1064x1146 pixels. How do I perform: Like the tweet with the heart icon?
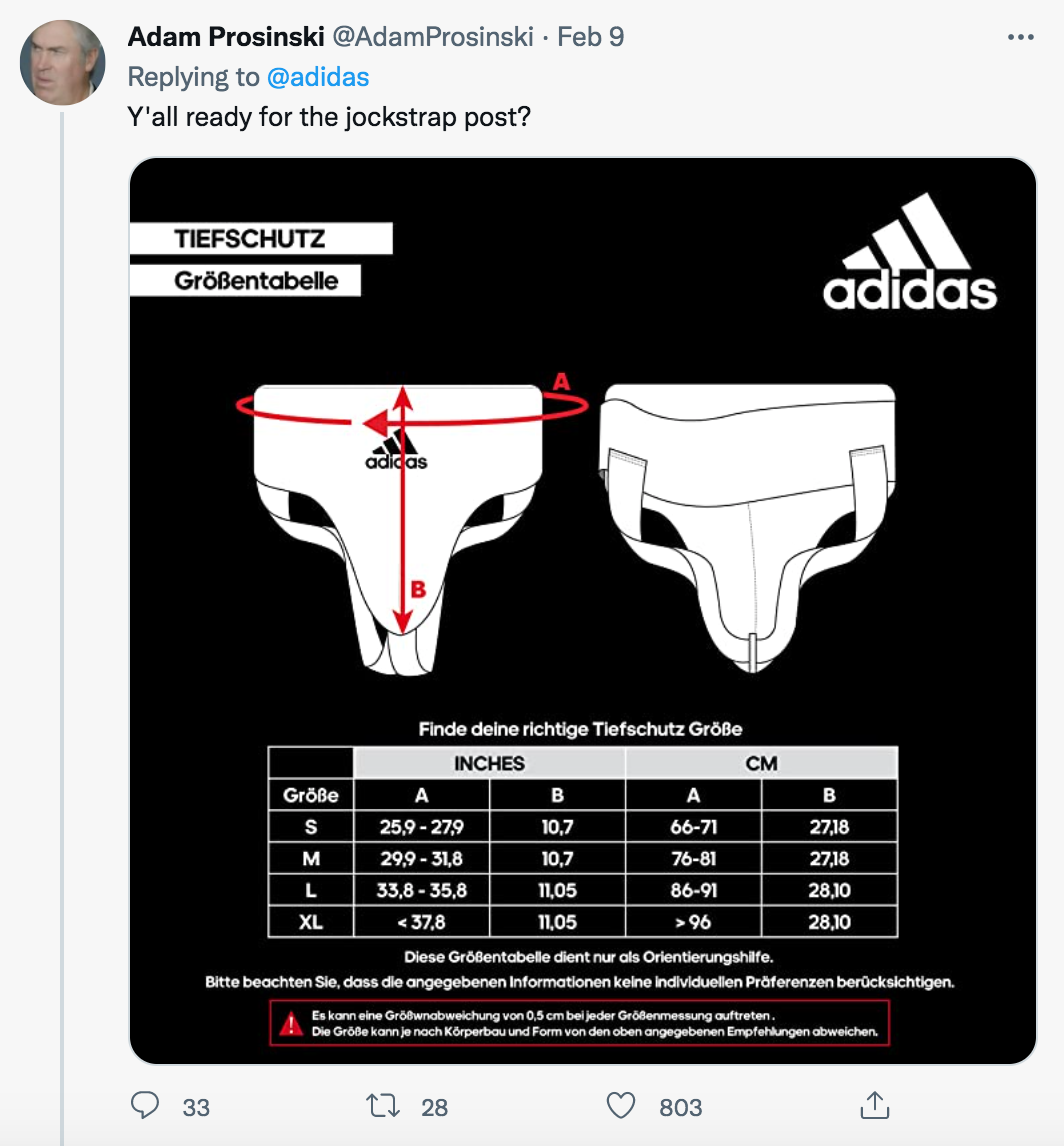tap(622, 1105)
